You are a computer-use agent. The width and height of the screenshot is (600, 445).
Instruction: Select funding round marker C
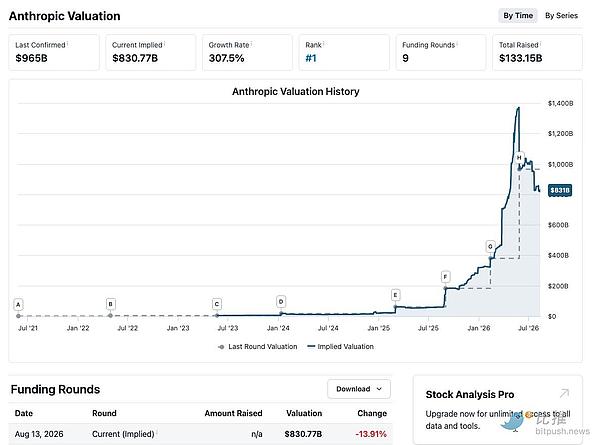click(x=217, y=304)
